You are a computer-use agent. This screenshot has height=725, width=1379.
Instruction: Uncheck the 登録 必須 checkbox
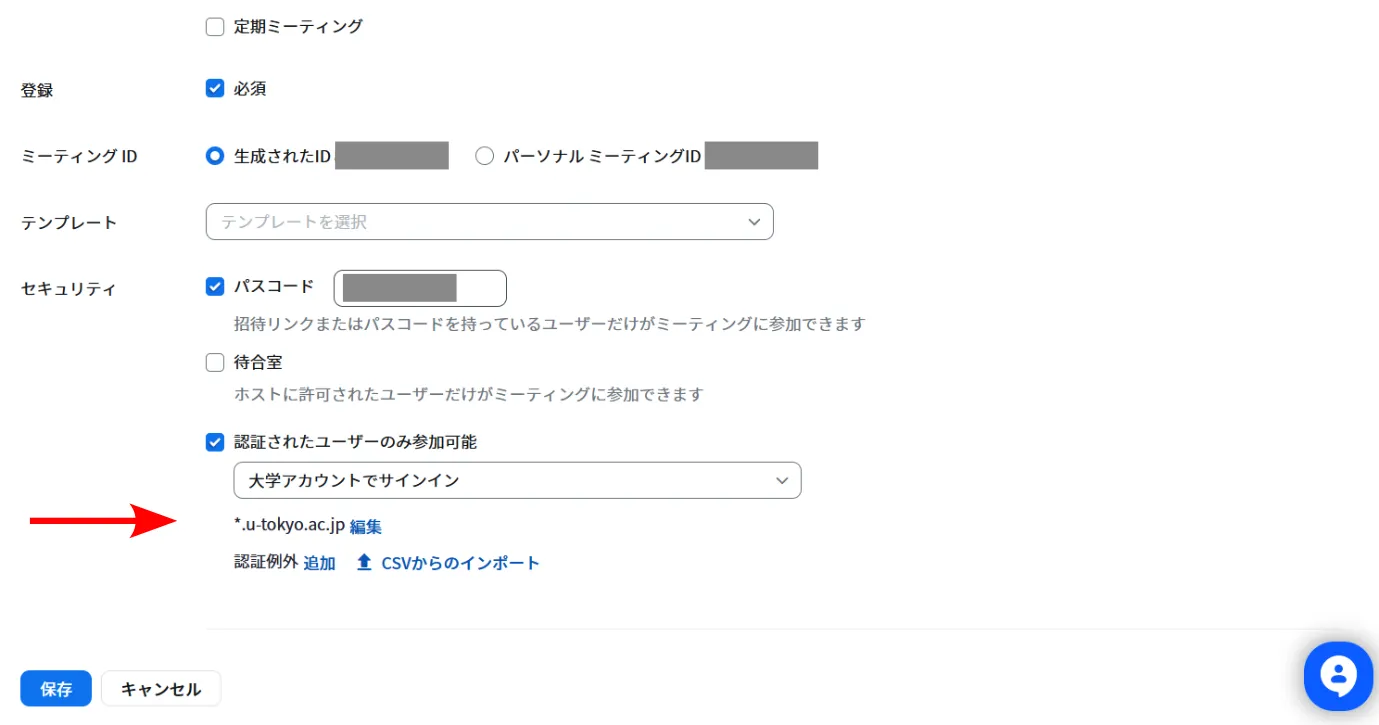[215, 88]
